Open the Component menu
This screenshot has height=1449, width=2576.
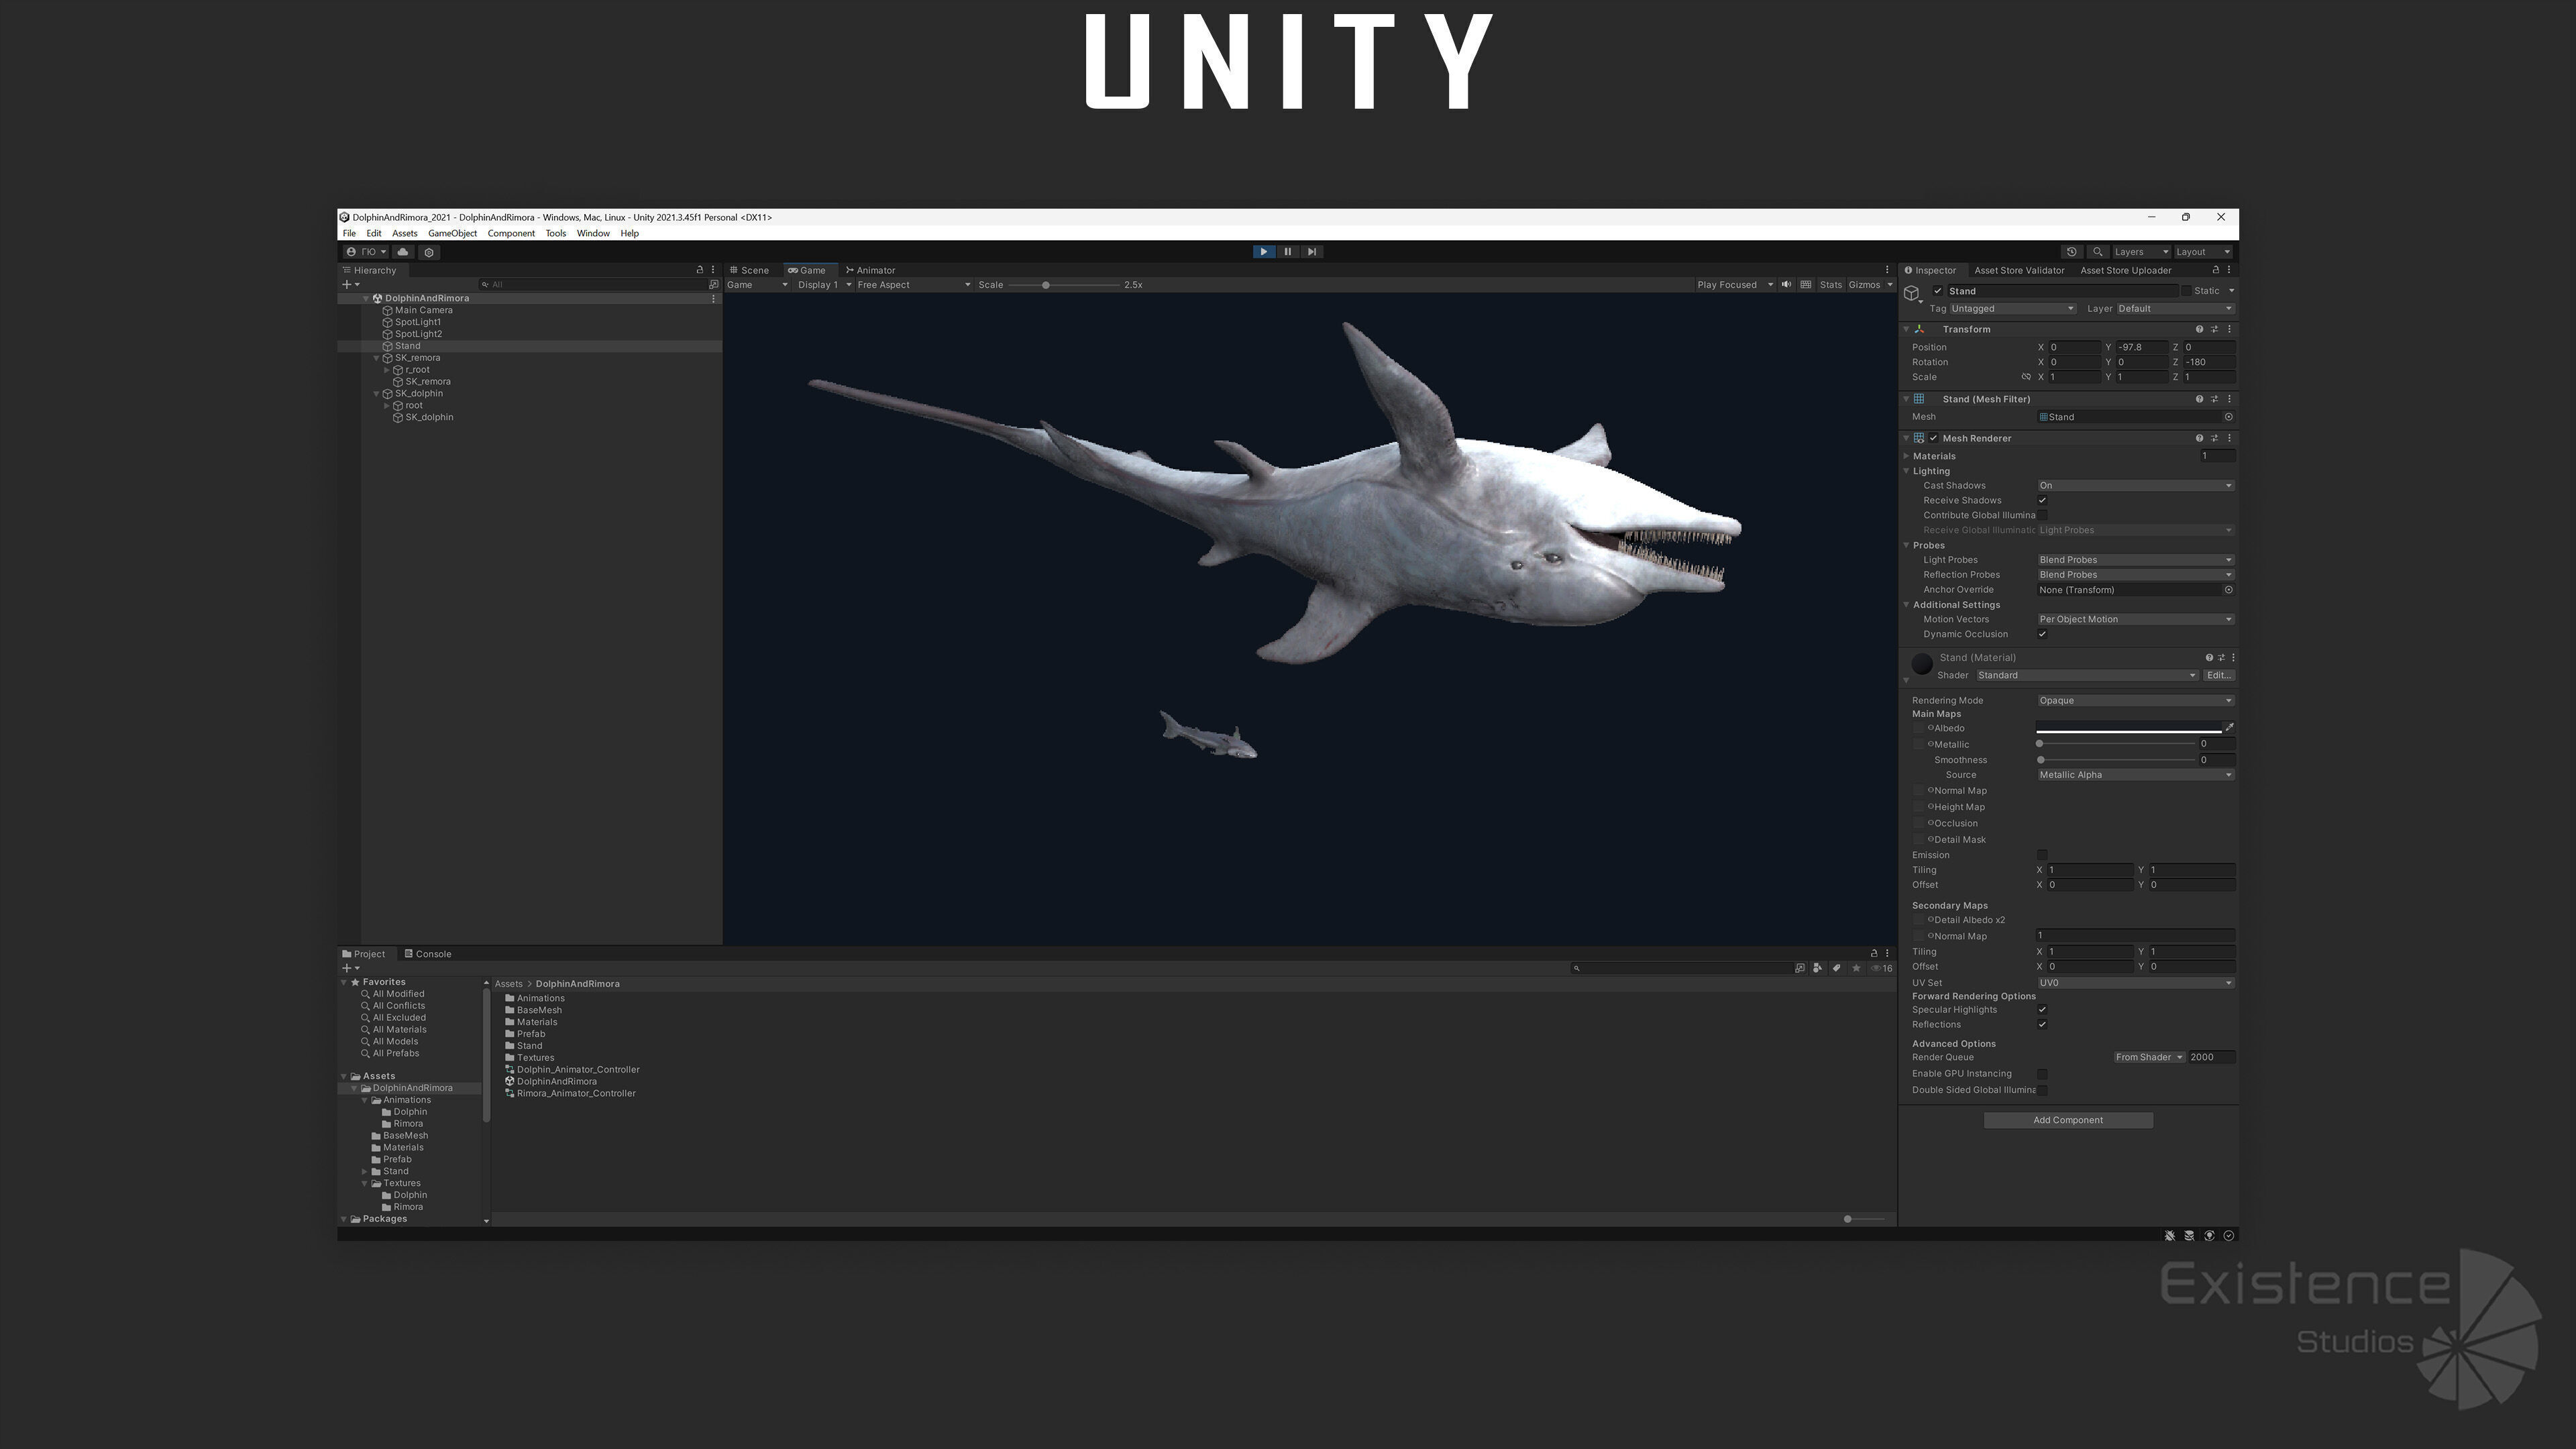[x=511, y=234]
